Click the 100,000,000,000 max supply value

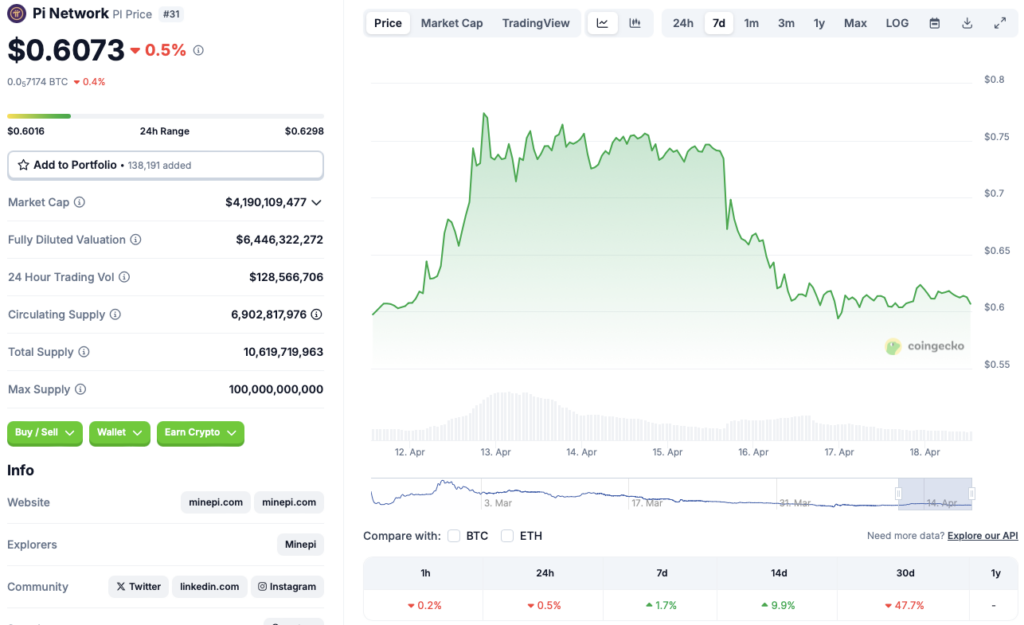(276, 389)
